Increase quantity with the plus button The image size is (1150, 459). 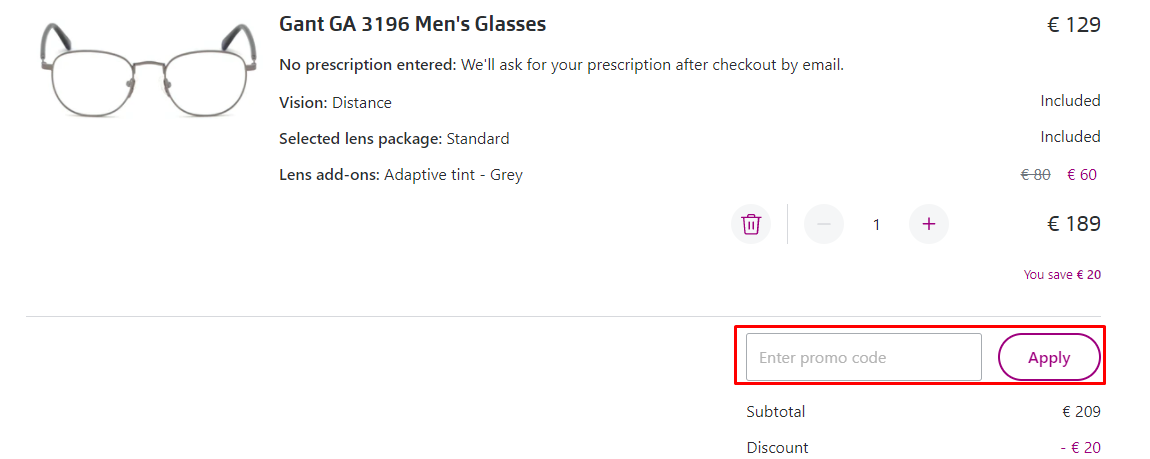(x=928, y=224)
